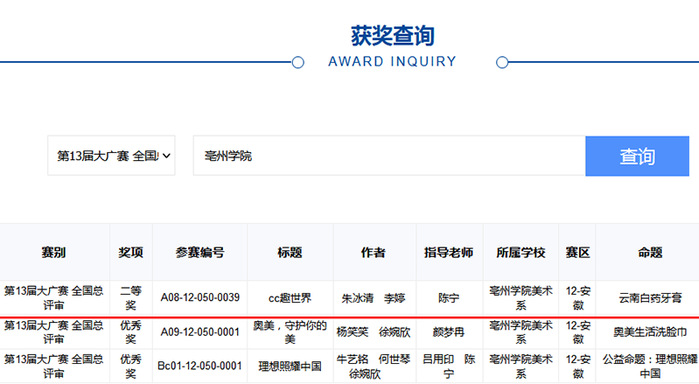Open the 第13届大广赛 competition dropdown

pos(111,156)
